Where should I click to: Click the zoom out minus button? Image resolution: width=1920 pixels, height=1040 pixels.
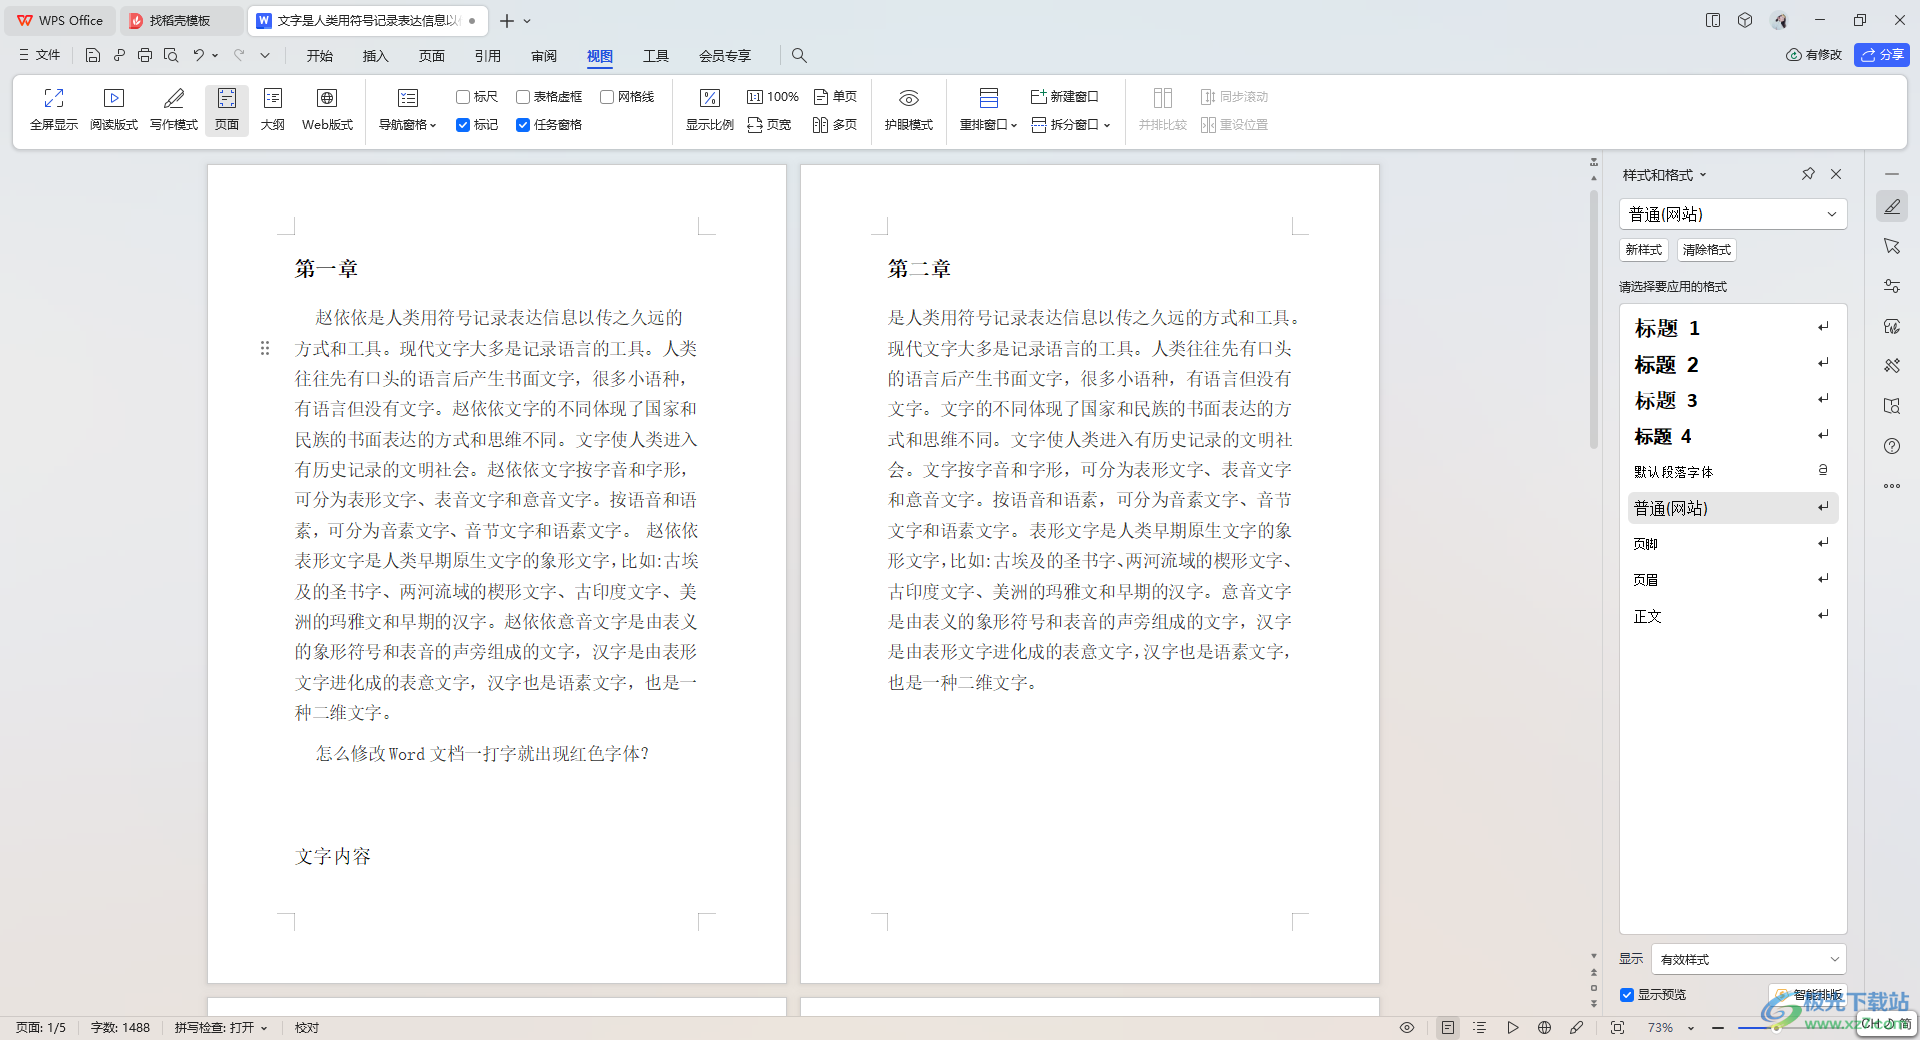pos(1718,1027)
